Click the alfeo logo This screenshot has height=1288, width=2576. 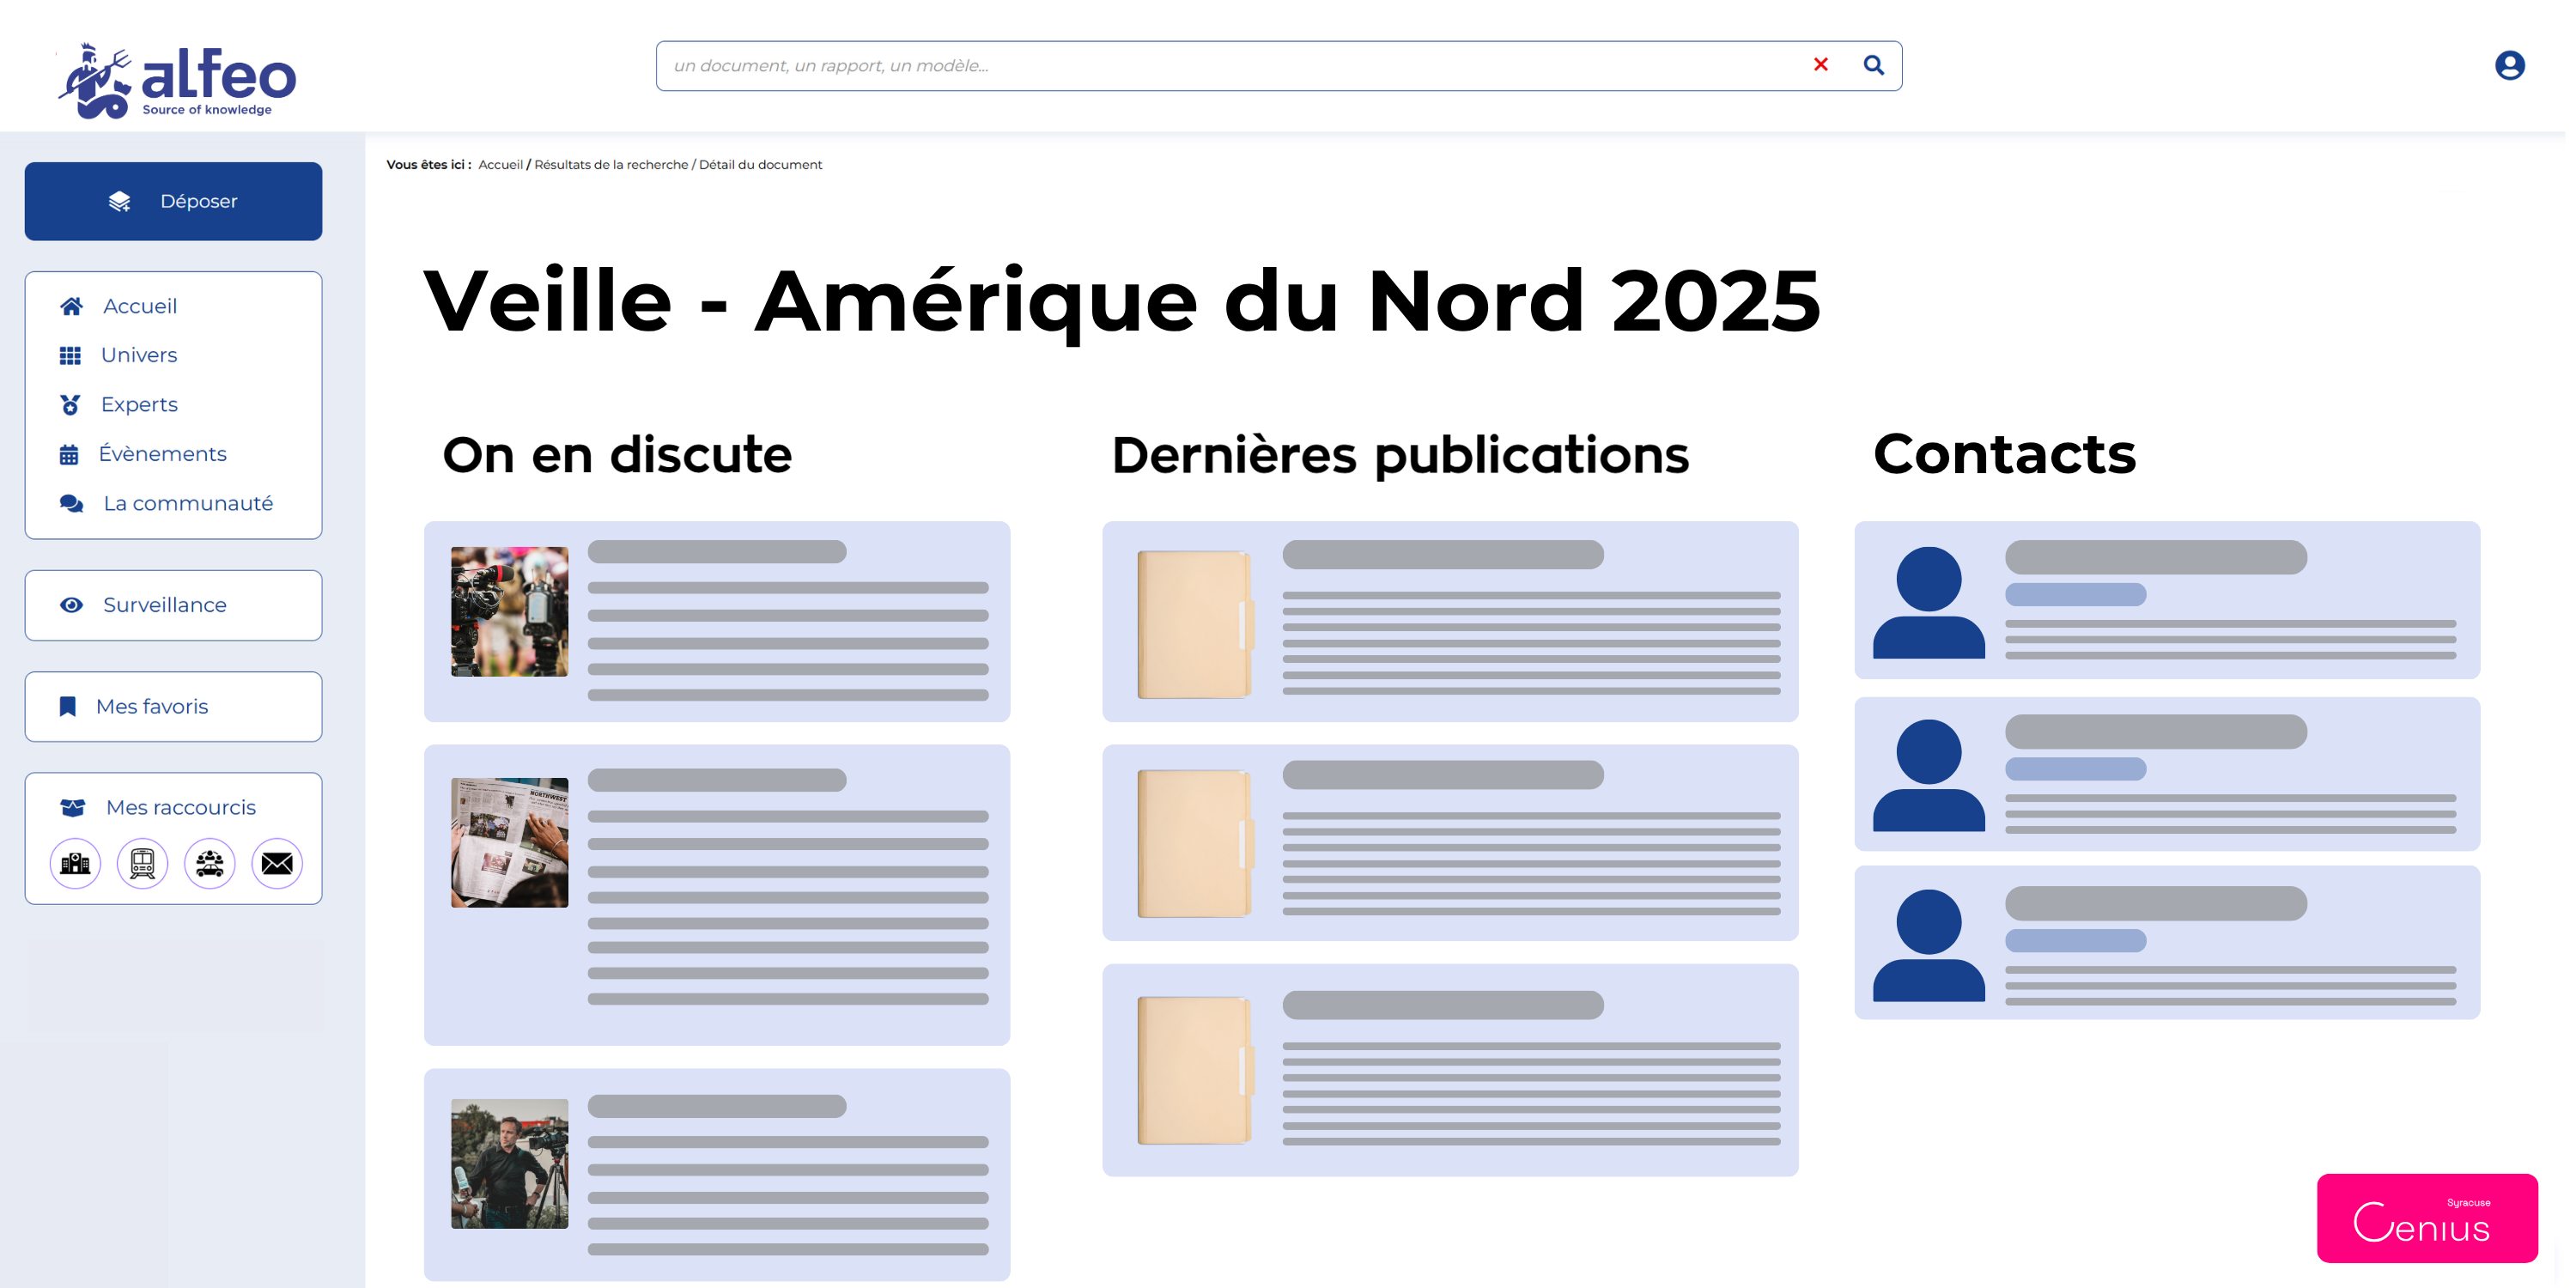pyautogui.click(x=178, y=80)
